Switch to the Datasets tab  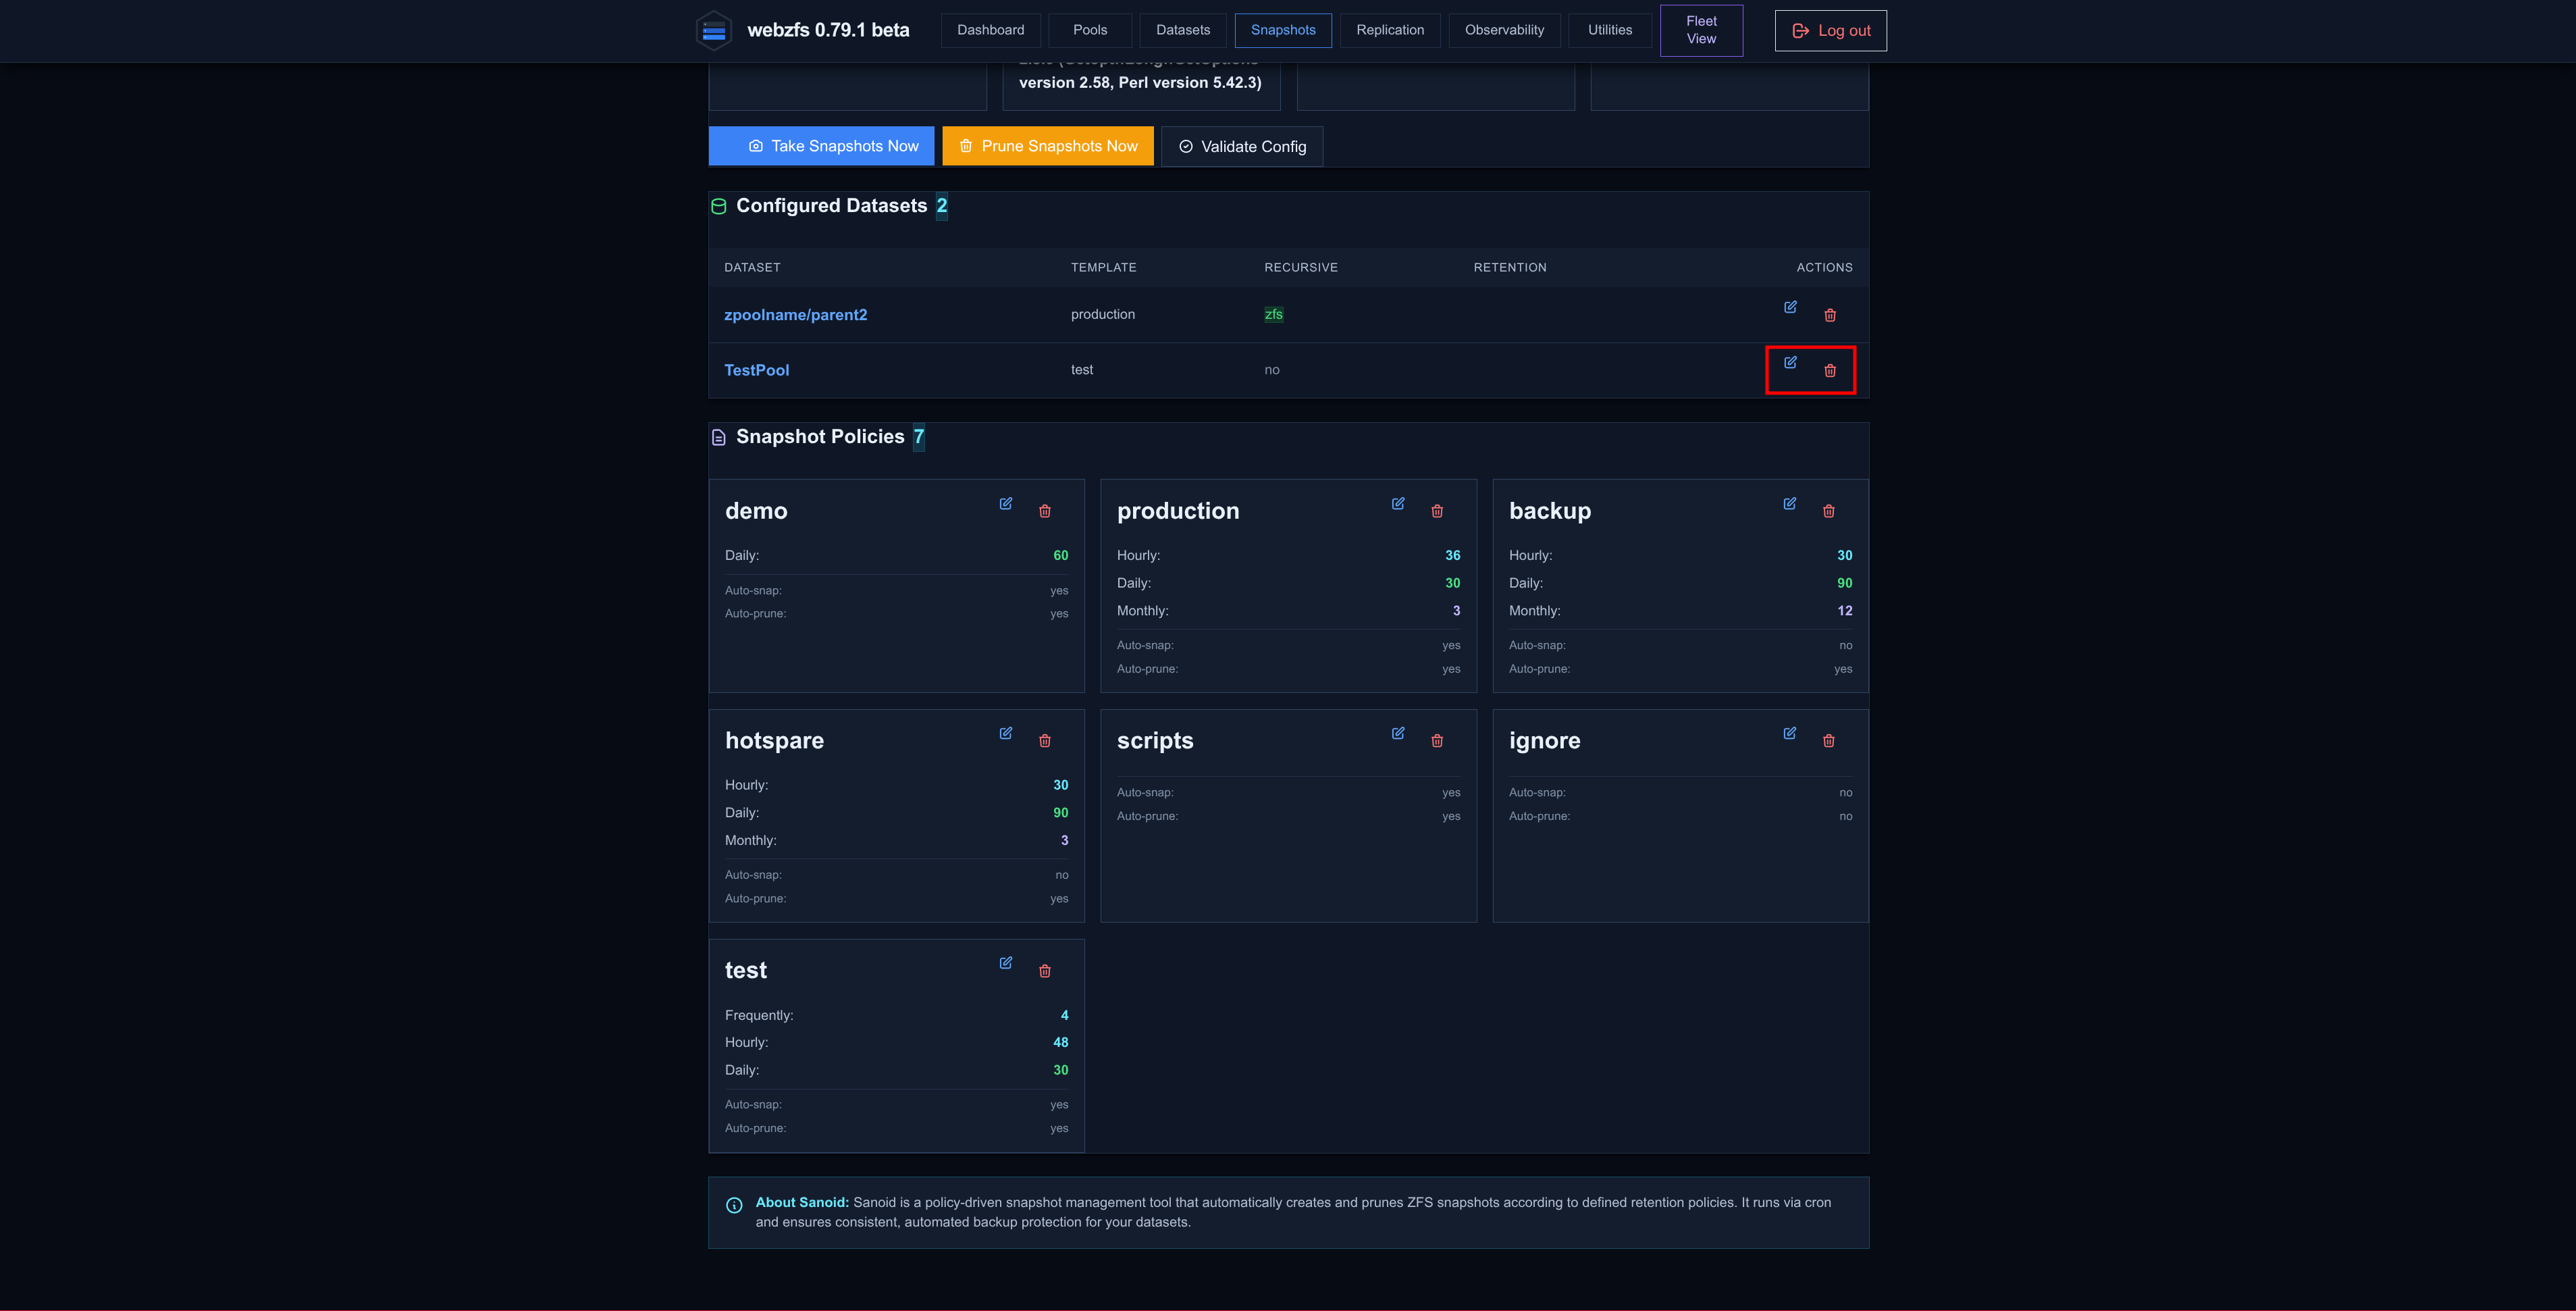(1183, 30)
